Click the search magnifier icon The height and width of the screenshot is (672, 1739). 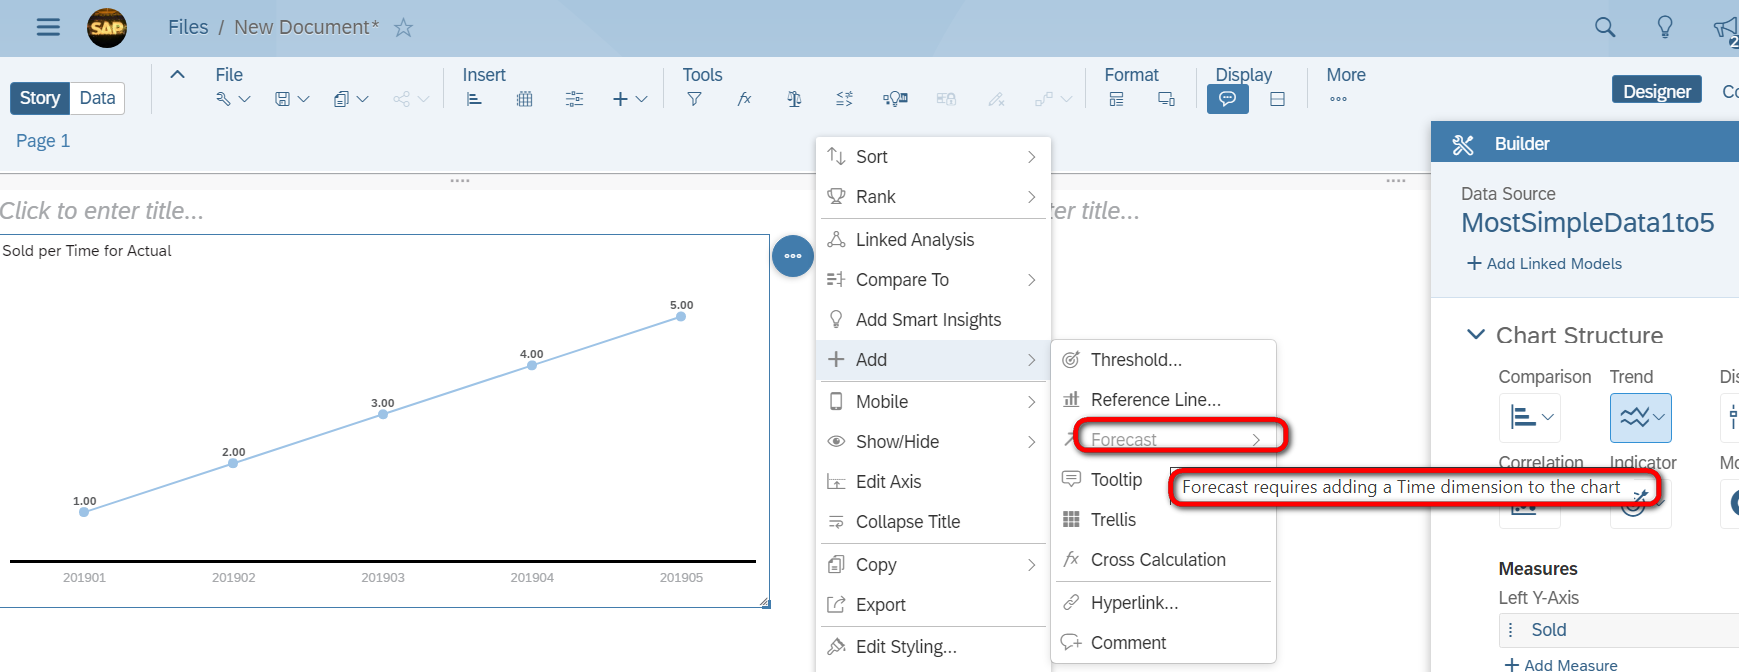[x=1604, y=27]
